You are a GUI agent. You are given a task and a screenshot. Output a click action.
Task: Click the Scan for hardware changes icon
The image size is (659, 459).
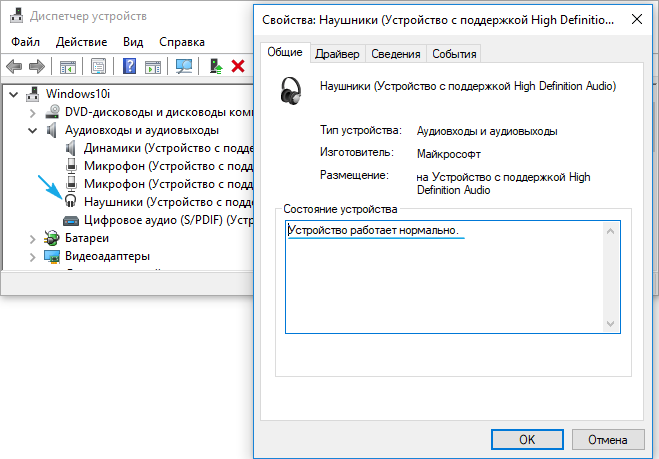point(184,66)
